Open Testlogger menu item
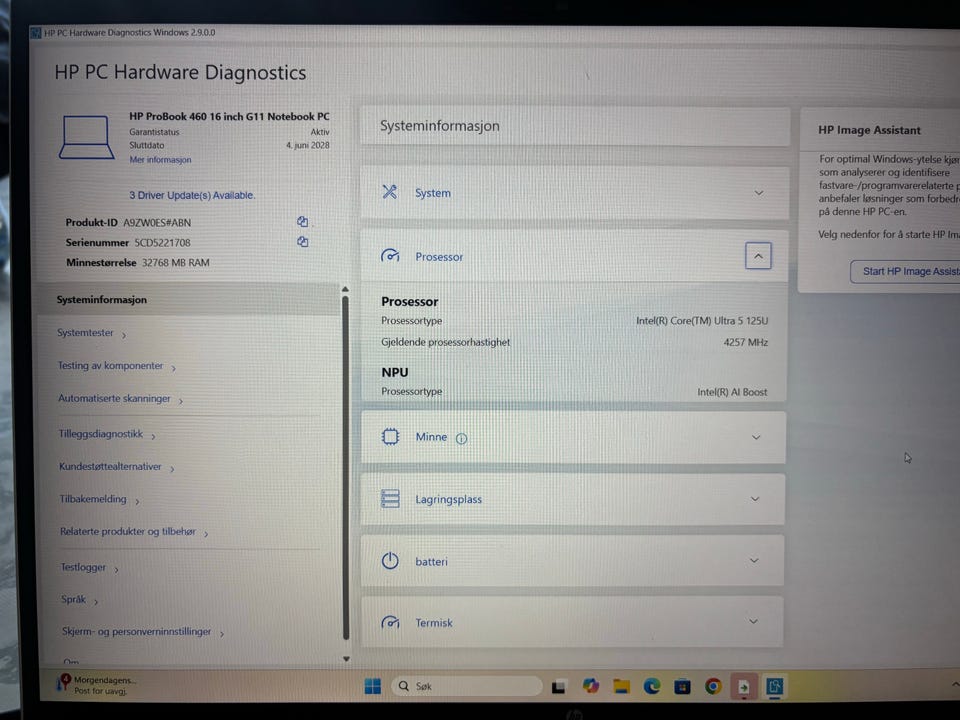The image size is (960, 720). (x=89, y=567)
